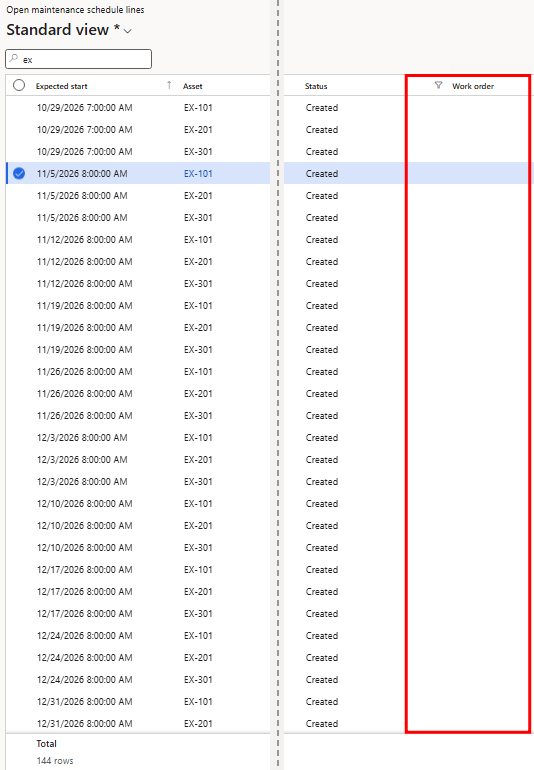Click the Status column header
534x770 pixels.
click(x=316, y=86)
